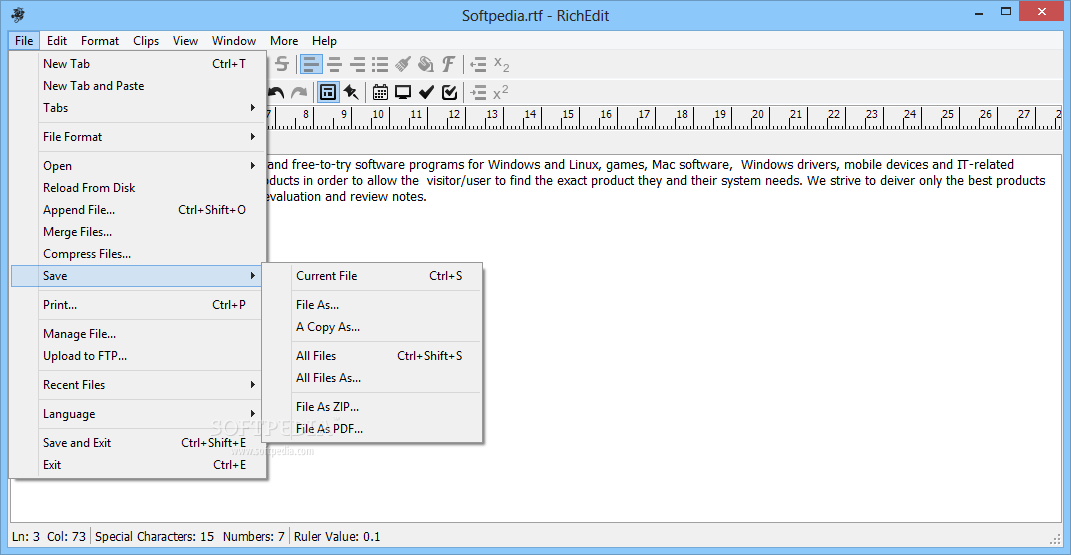Choose Exit from File menu
The width and height of the screenshot is (1071, 555).
tap(137, 465)
